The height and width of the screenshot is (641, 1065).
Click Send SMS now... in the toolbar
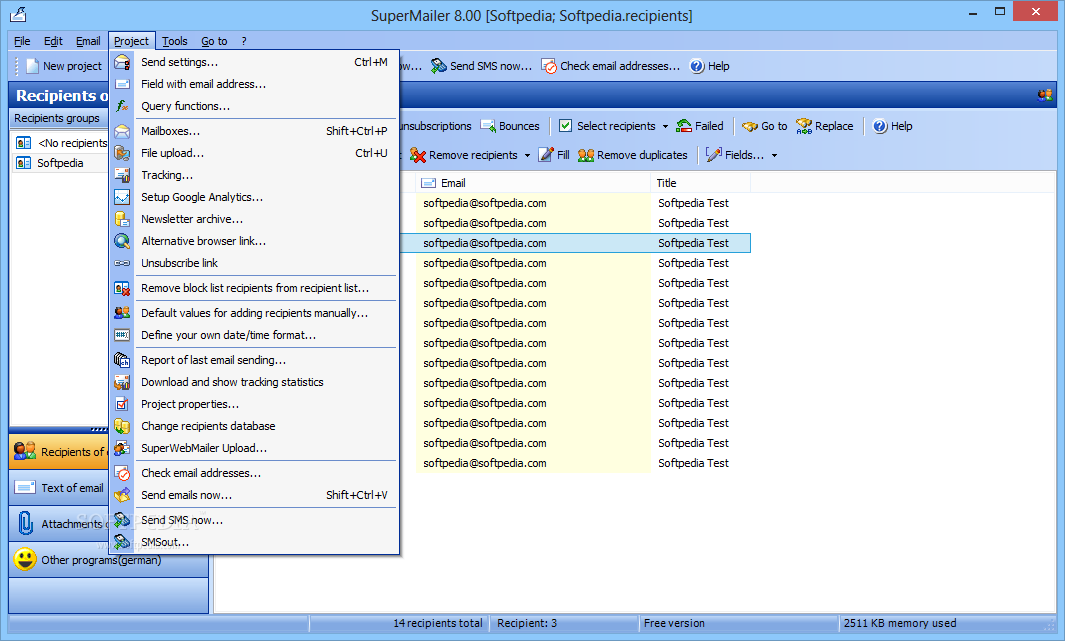pos(482,66)
